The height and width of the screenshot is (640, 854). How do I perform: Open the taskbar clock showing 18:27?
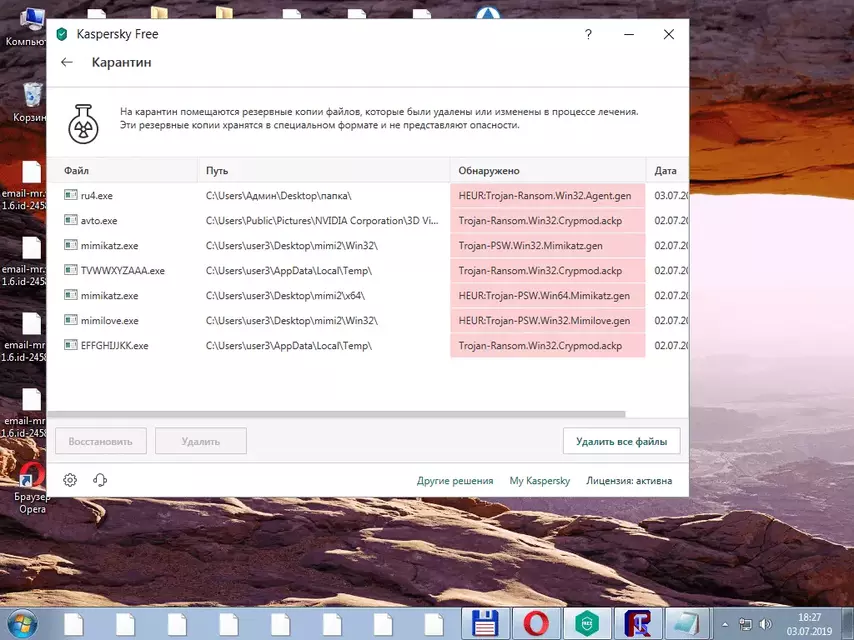click(809, 624)
